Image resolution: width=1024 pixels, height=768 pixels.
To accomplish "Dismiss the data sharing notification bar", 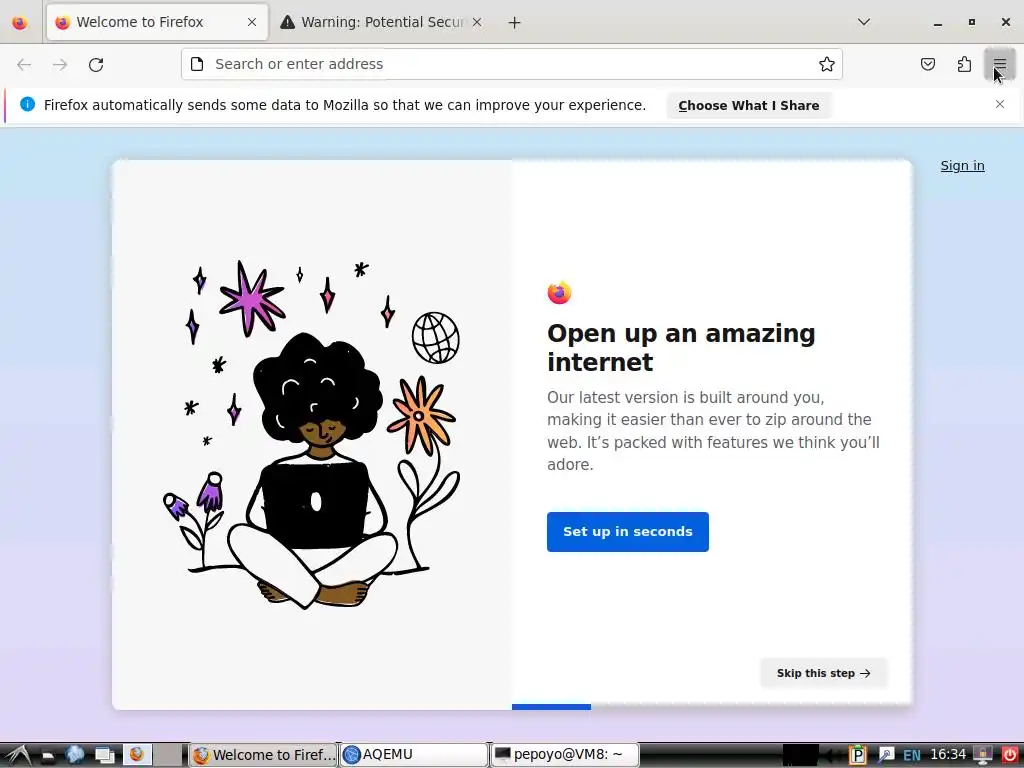I will point(999,104).
